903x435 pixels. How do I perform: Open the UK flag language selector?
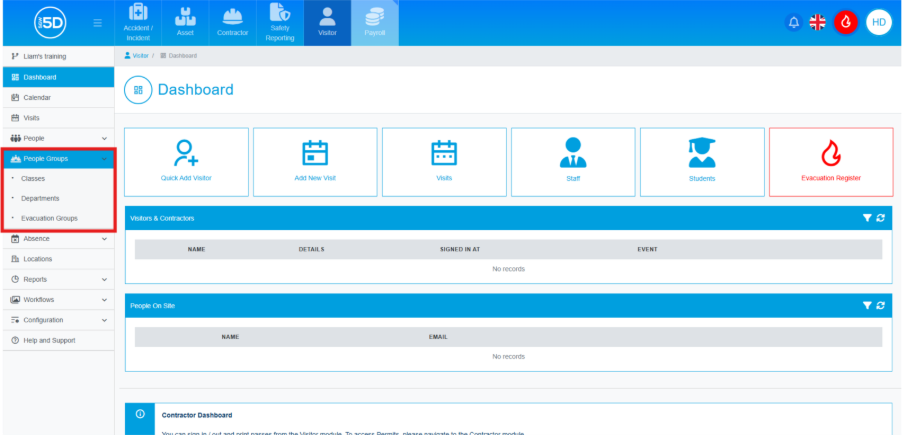point(817,22)
